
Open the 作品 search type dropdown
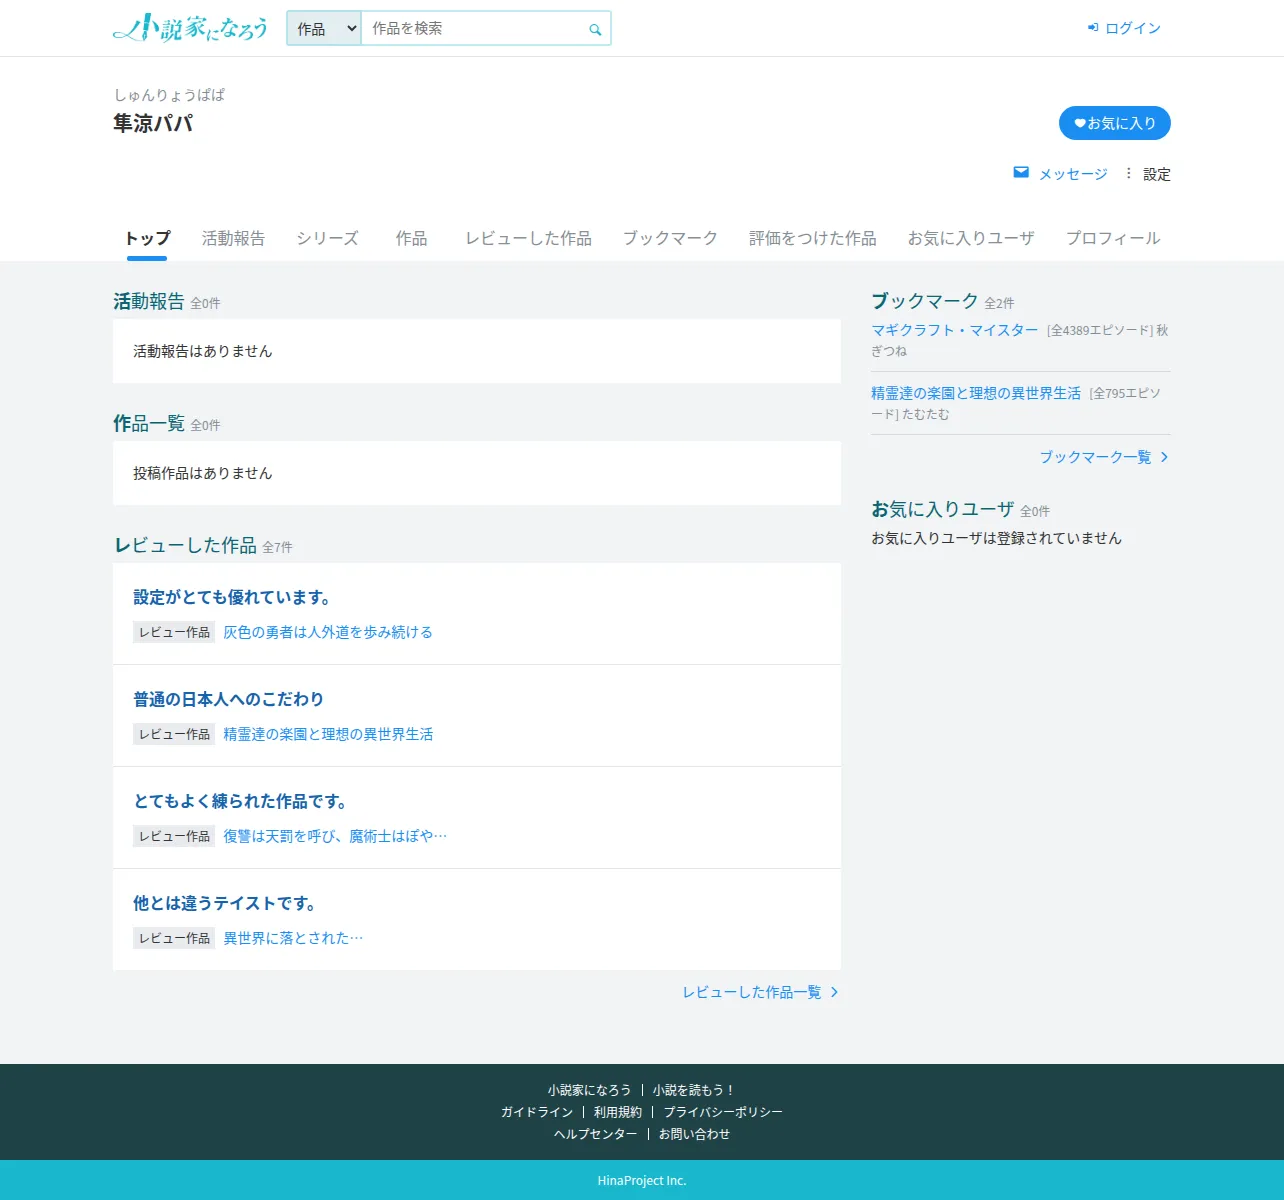point(324,29)
